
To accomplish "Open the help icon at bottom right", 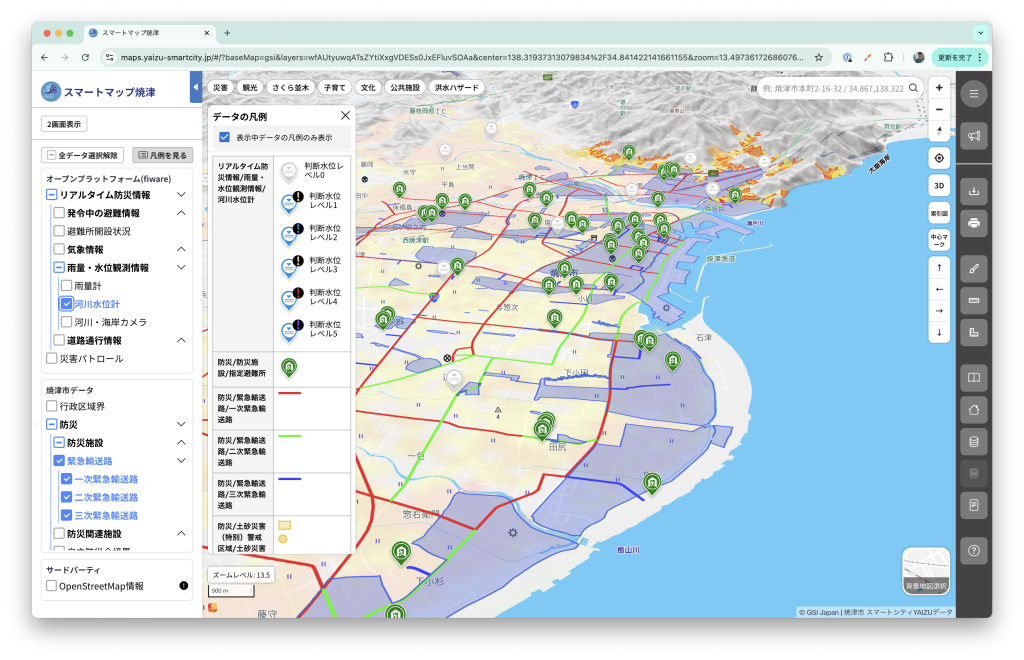I will click(973, 549).
